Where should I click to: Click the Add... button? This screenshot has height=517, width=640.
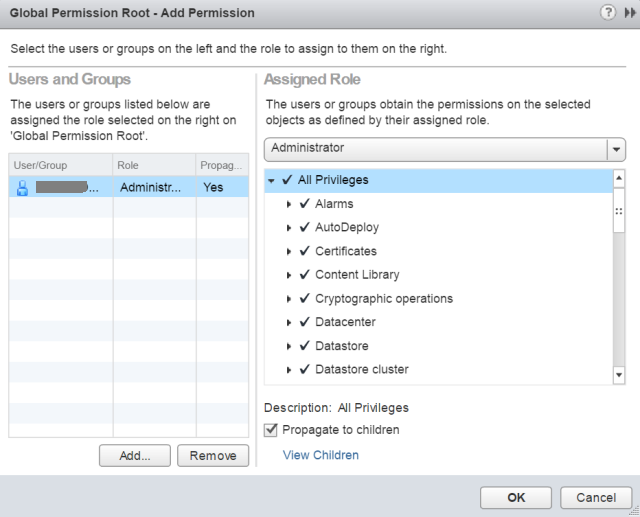click(134, 456)
